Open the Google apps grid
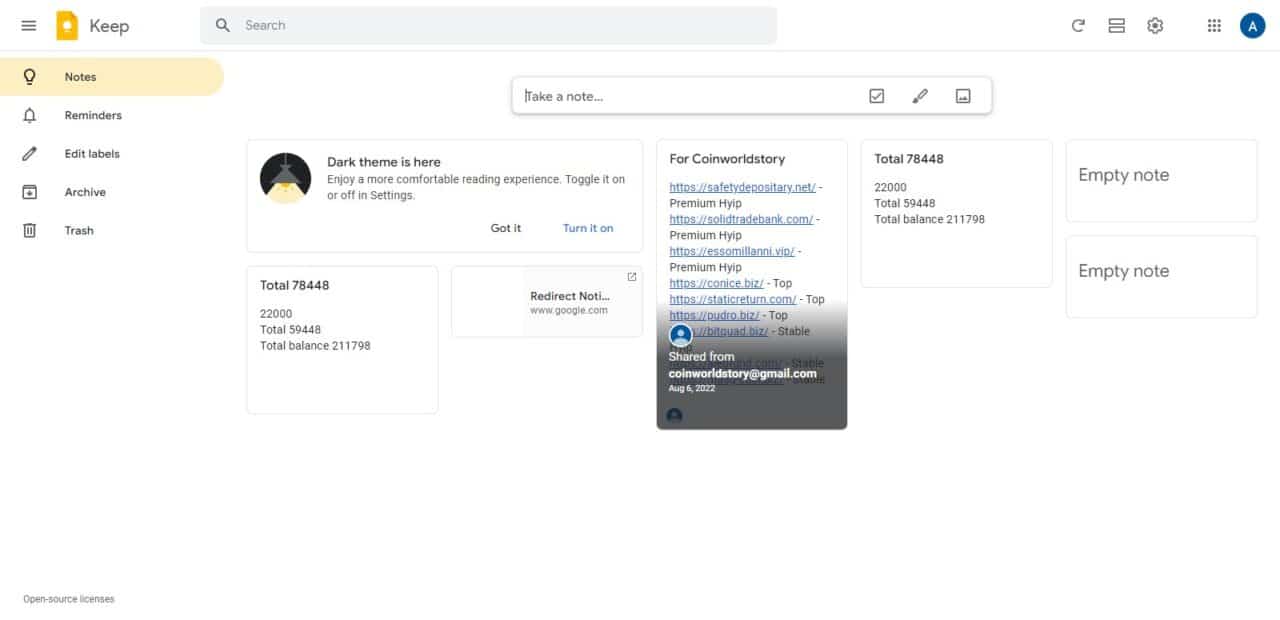Screen dimensions: 1280x620 click(x=1214, y=26)
